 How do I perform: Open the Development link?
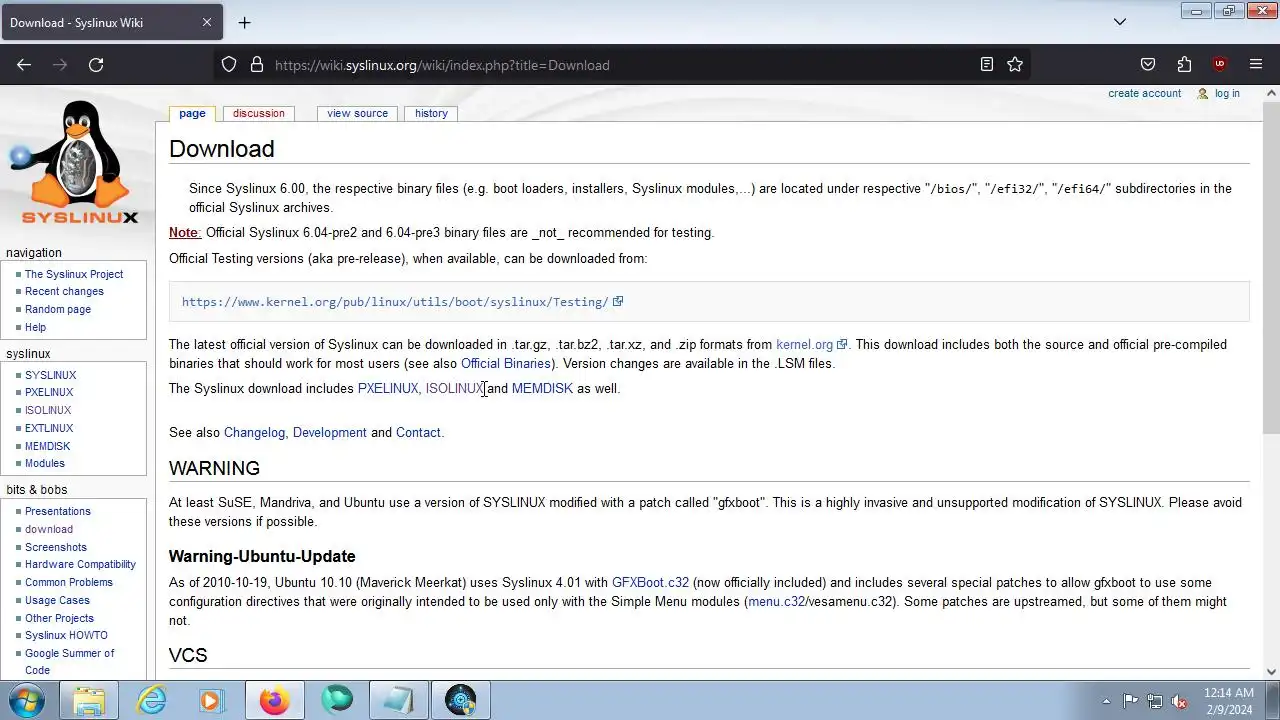pos(330,432)
